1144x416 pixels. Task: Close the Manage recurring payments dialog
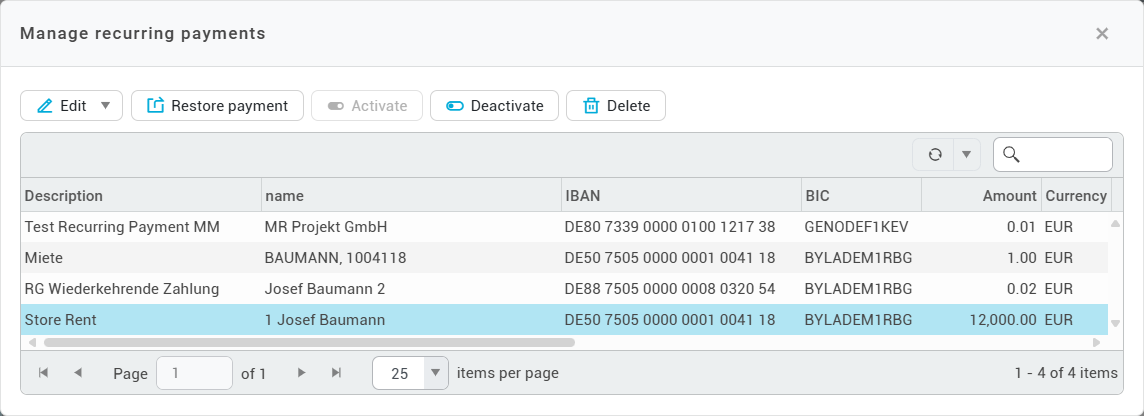pyautogui.click(x=1102, y=34)
